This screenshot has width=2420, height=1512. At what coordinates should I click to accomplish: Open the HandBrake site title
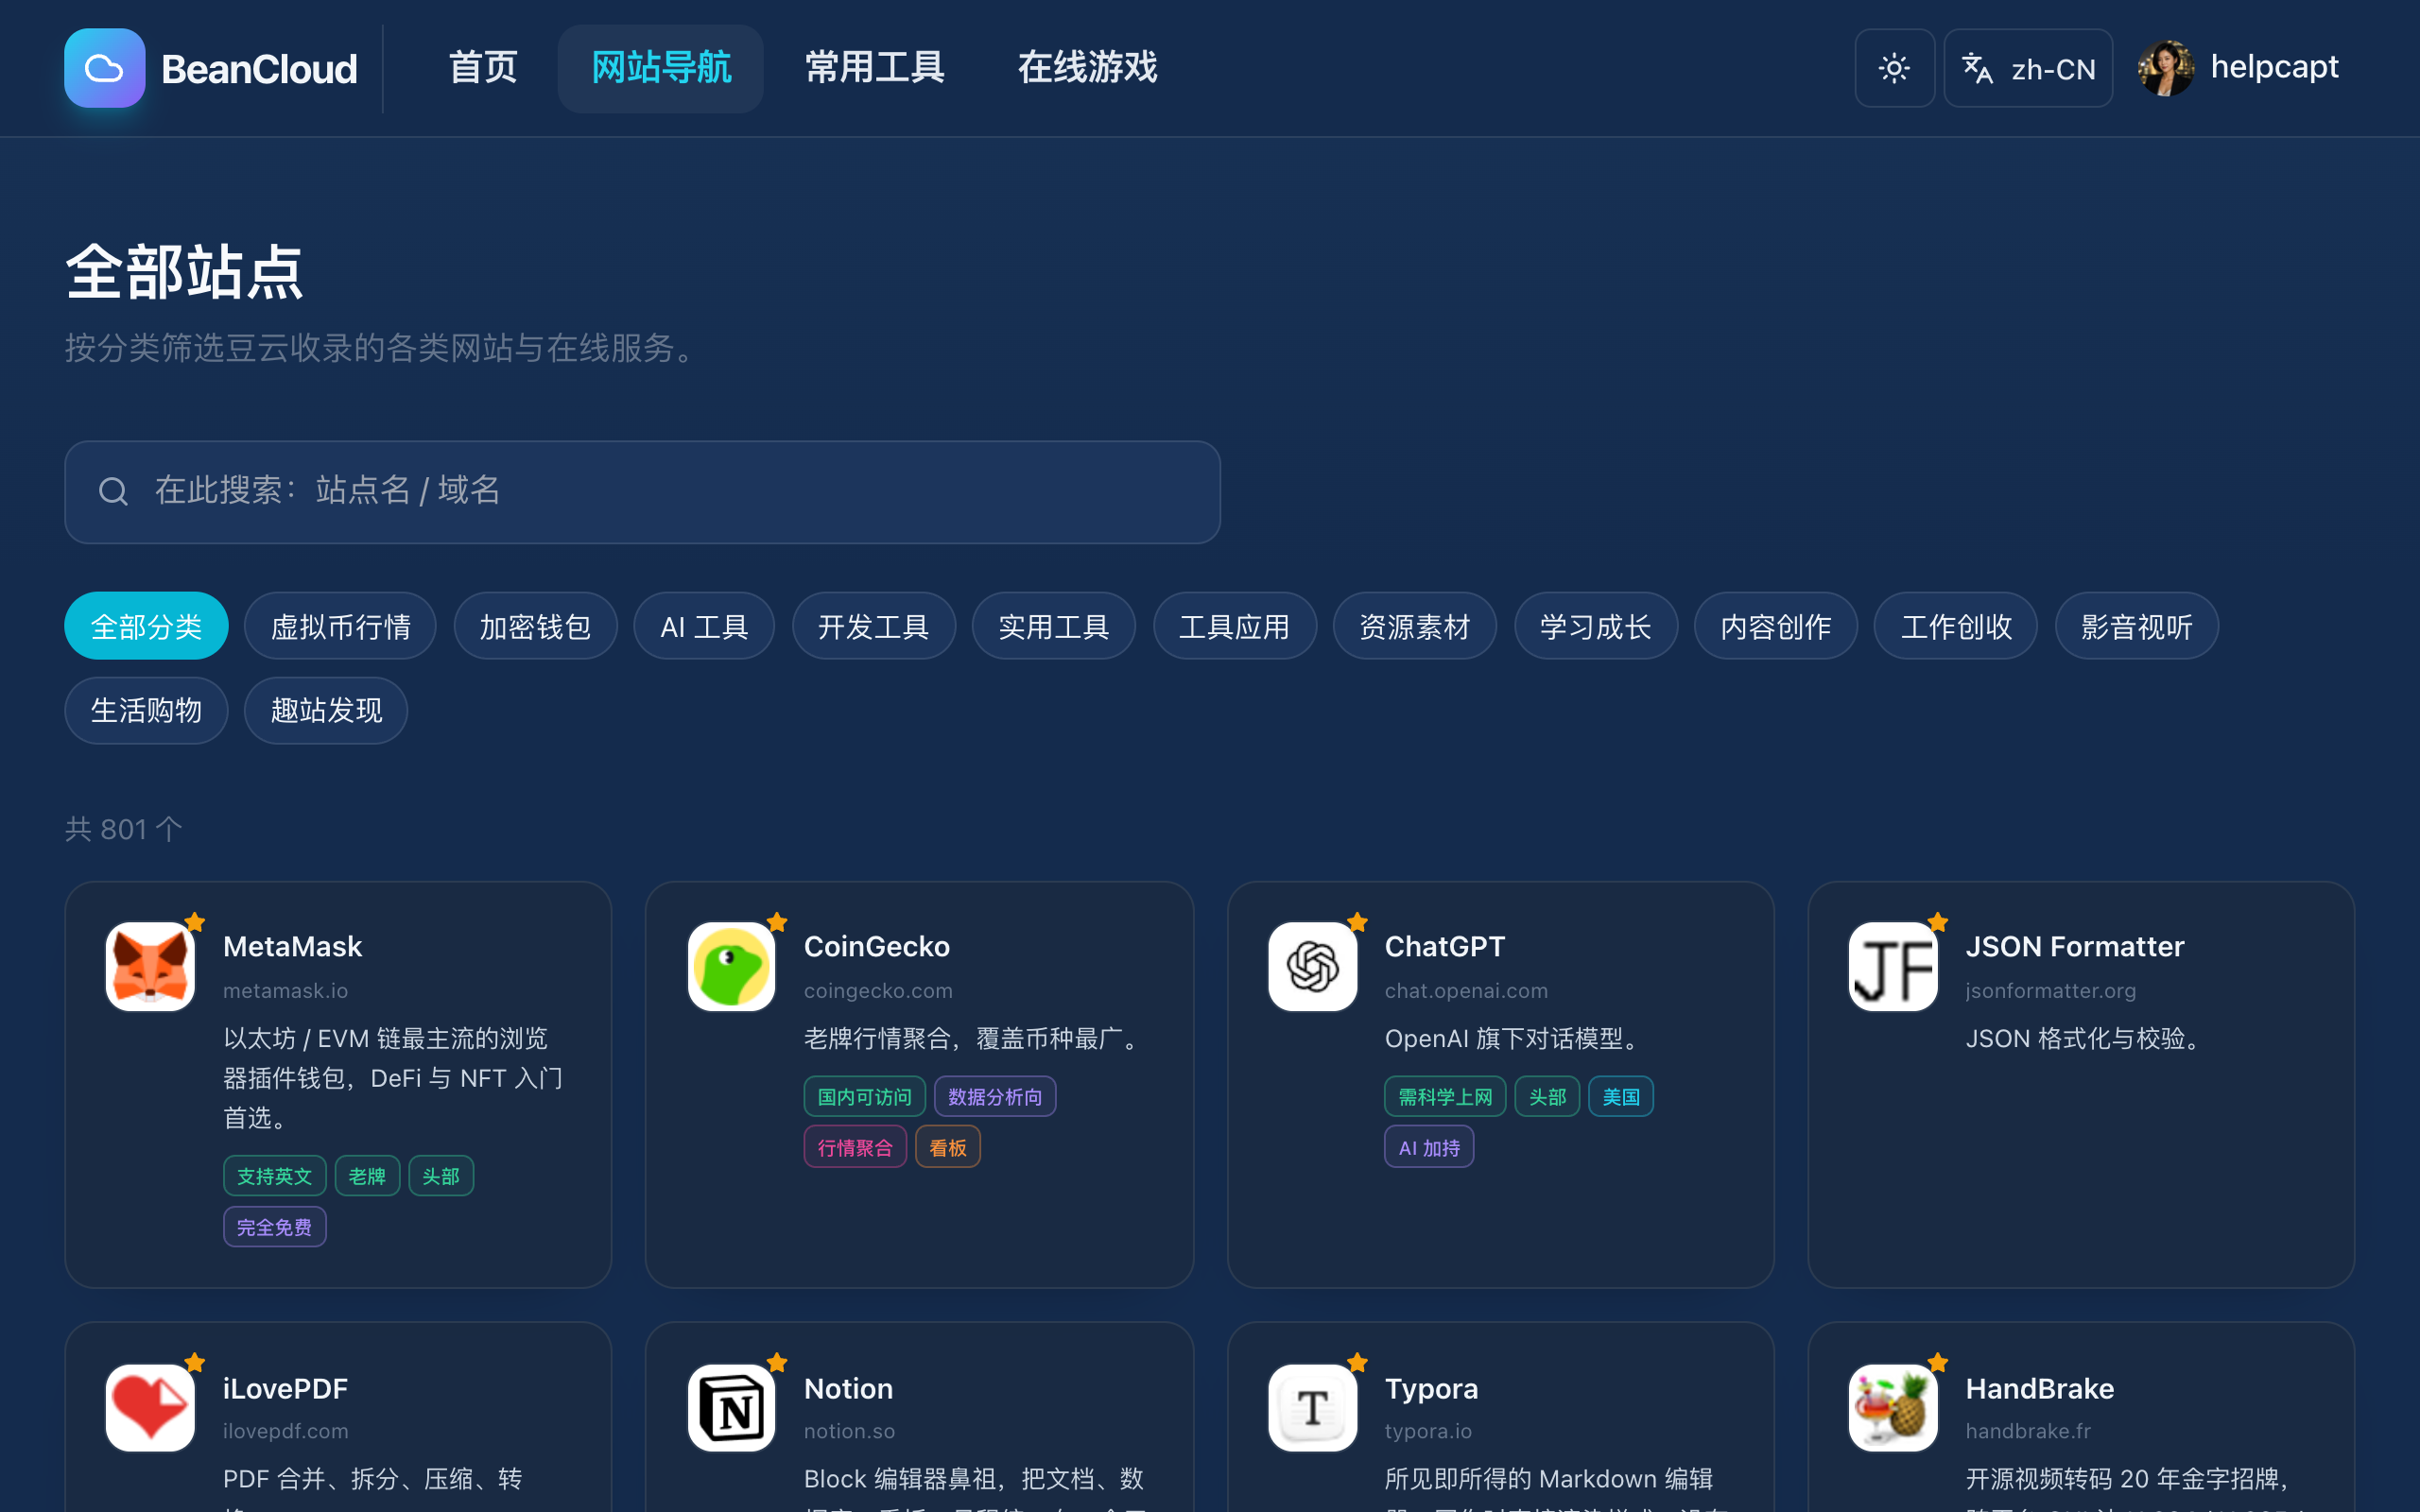pyautogui.click(x=2039, y=1388)
